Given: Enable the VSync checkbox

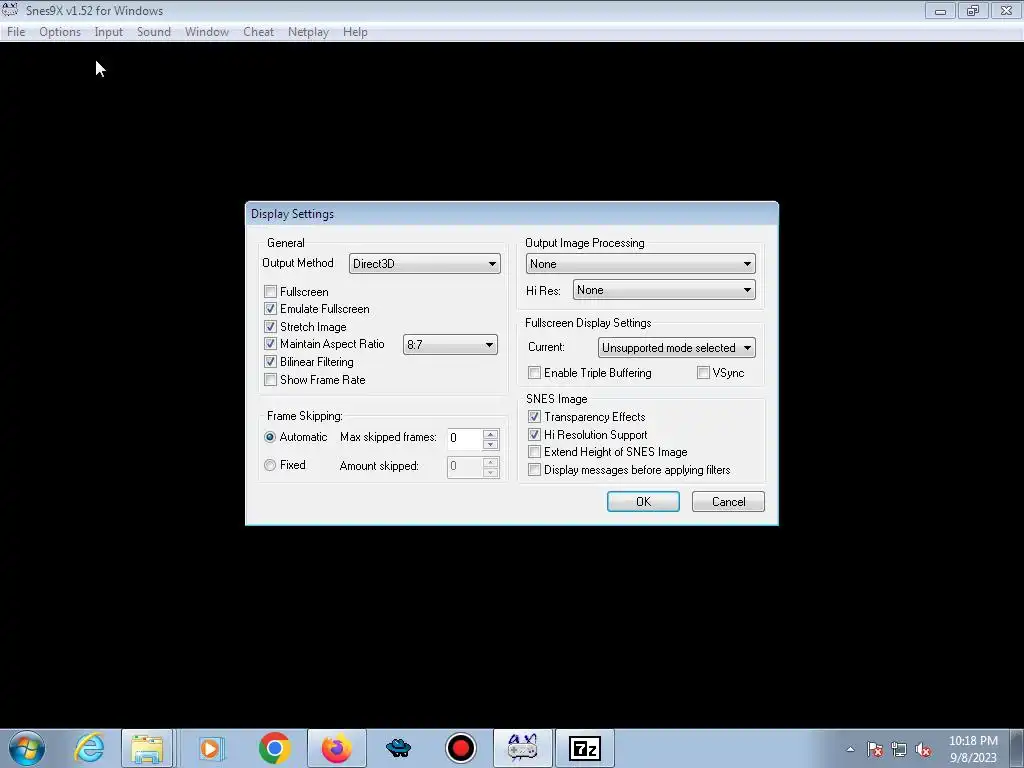Looking at the screenshot, I should 703,372.
